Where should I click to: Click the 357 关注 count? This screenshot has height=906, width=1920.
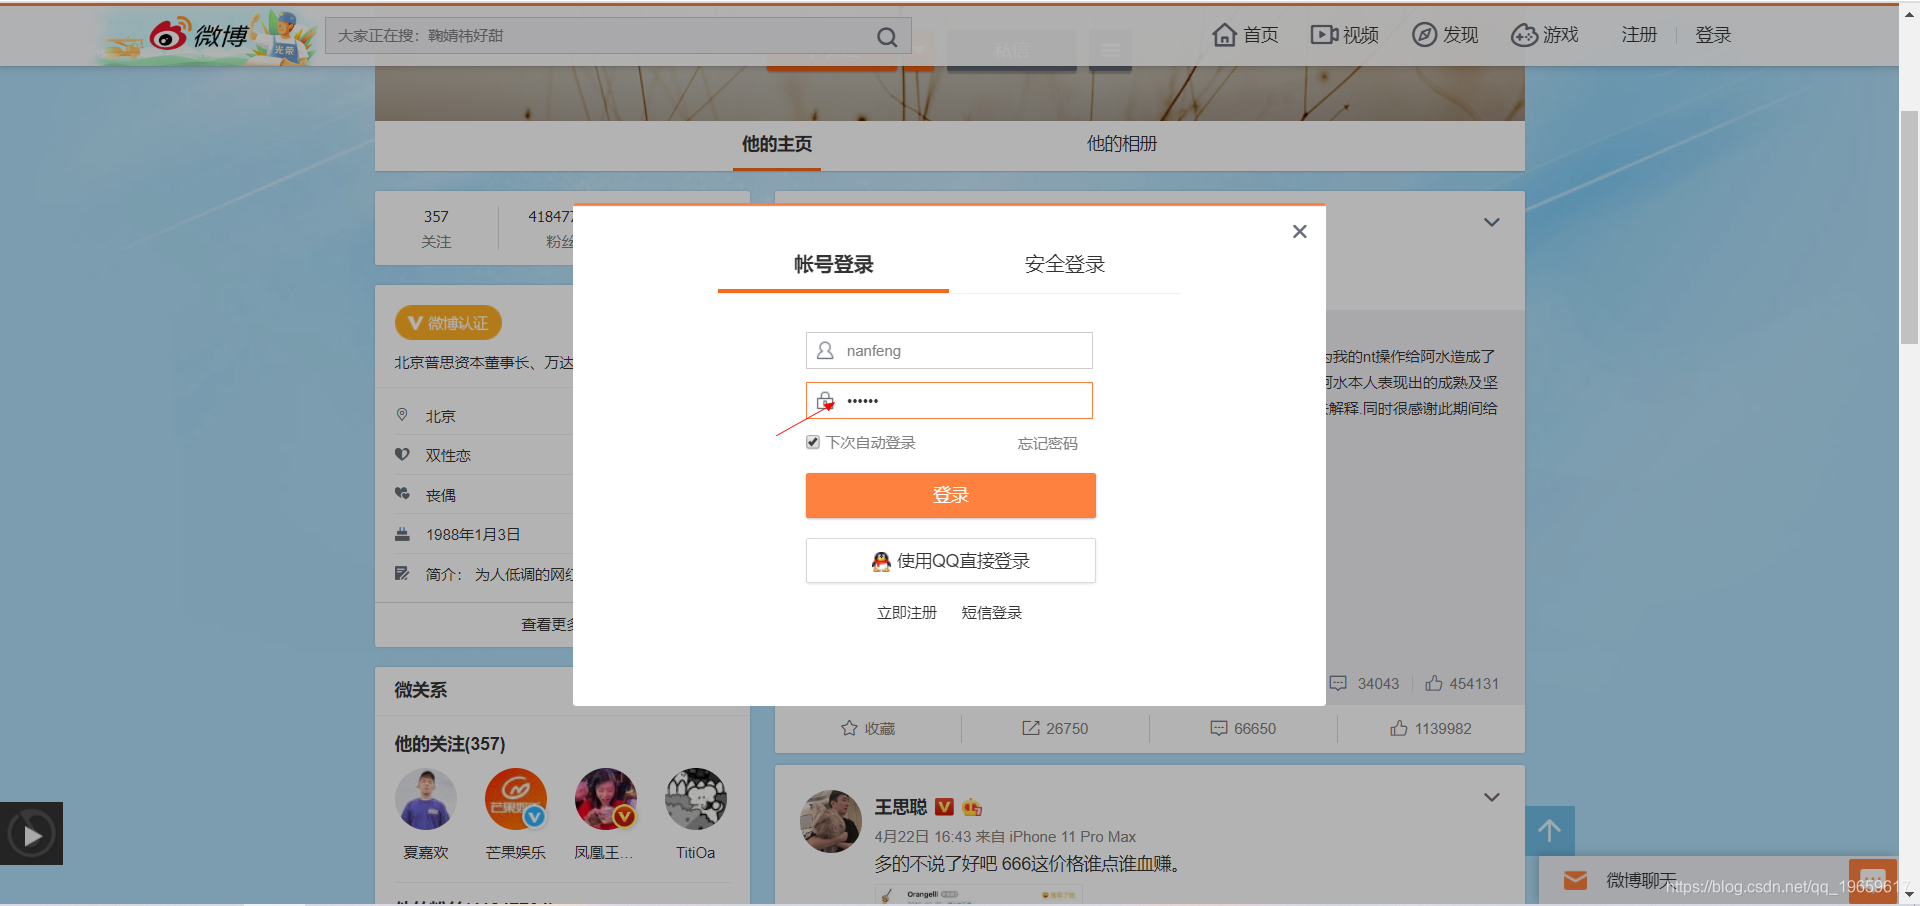pos(436,229)
